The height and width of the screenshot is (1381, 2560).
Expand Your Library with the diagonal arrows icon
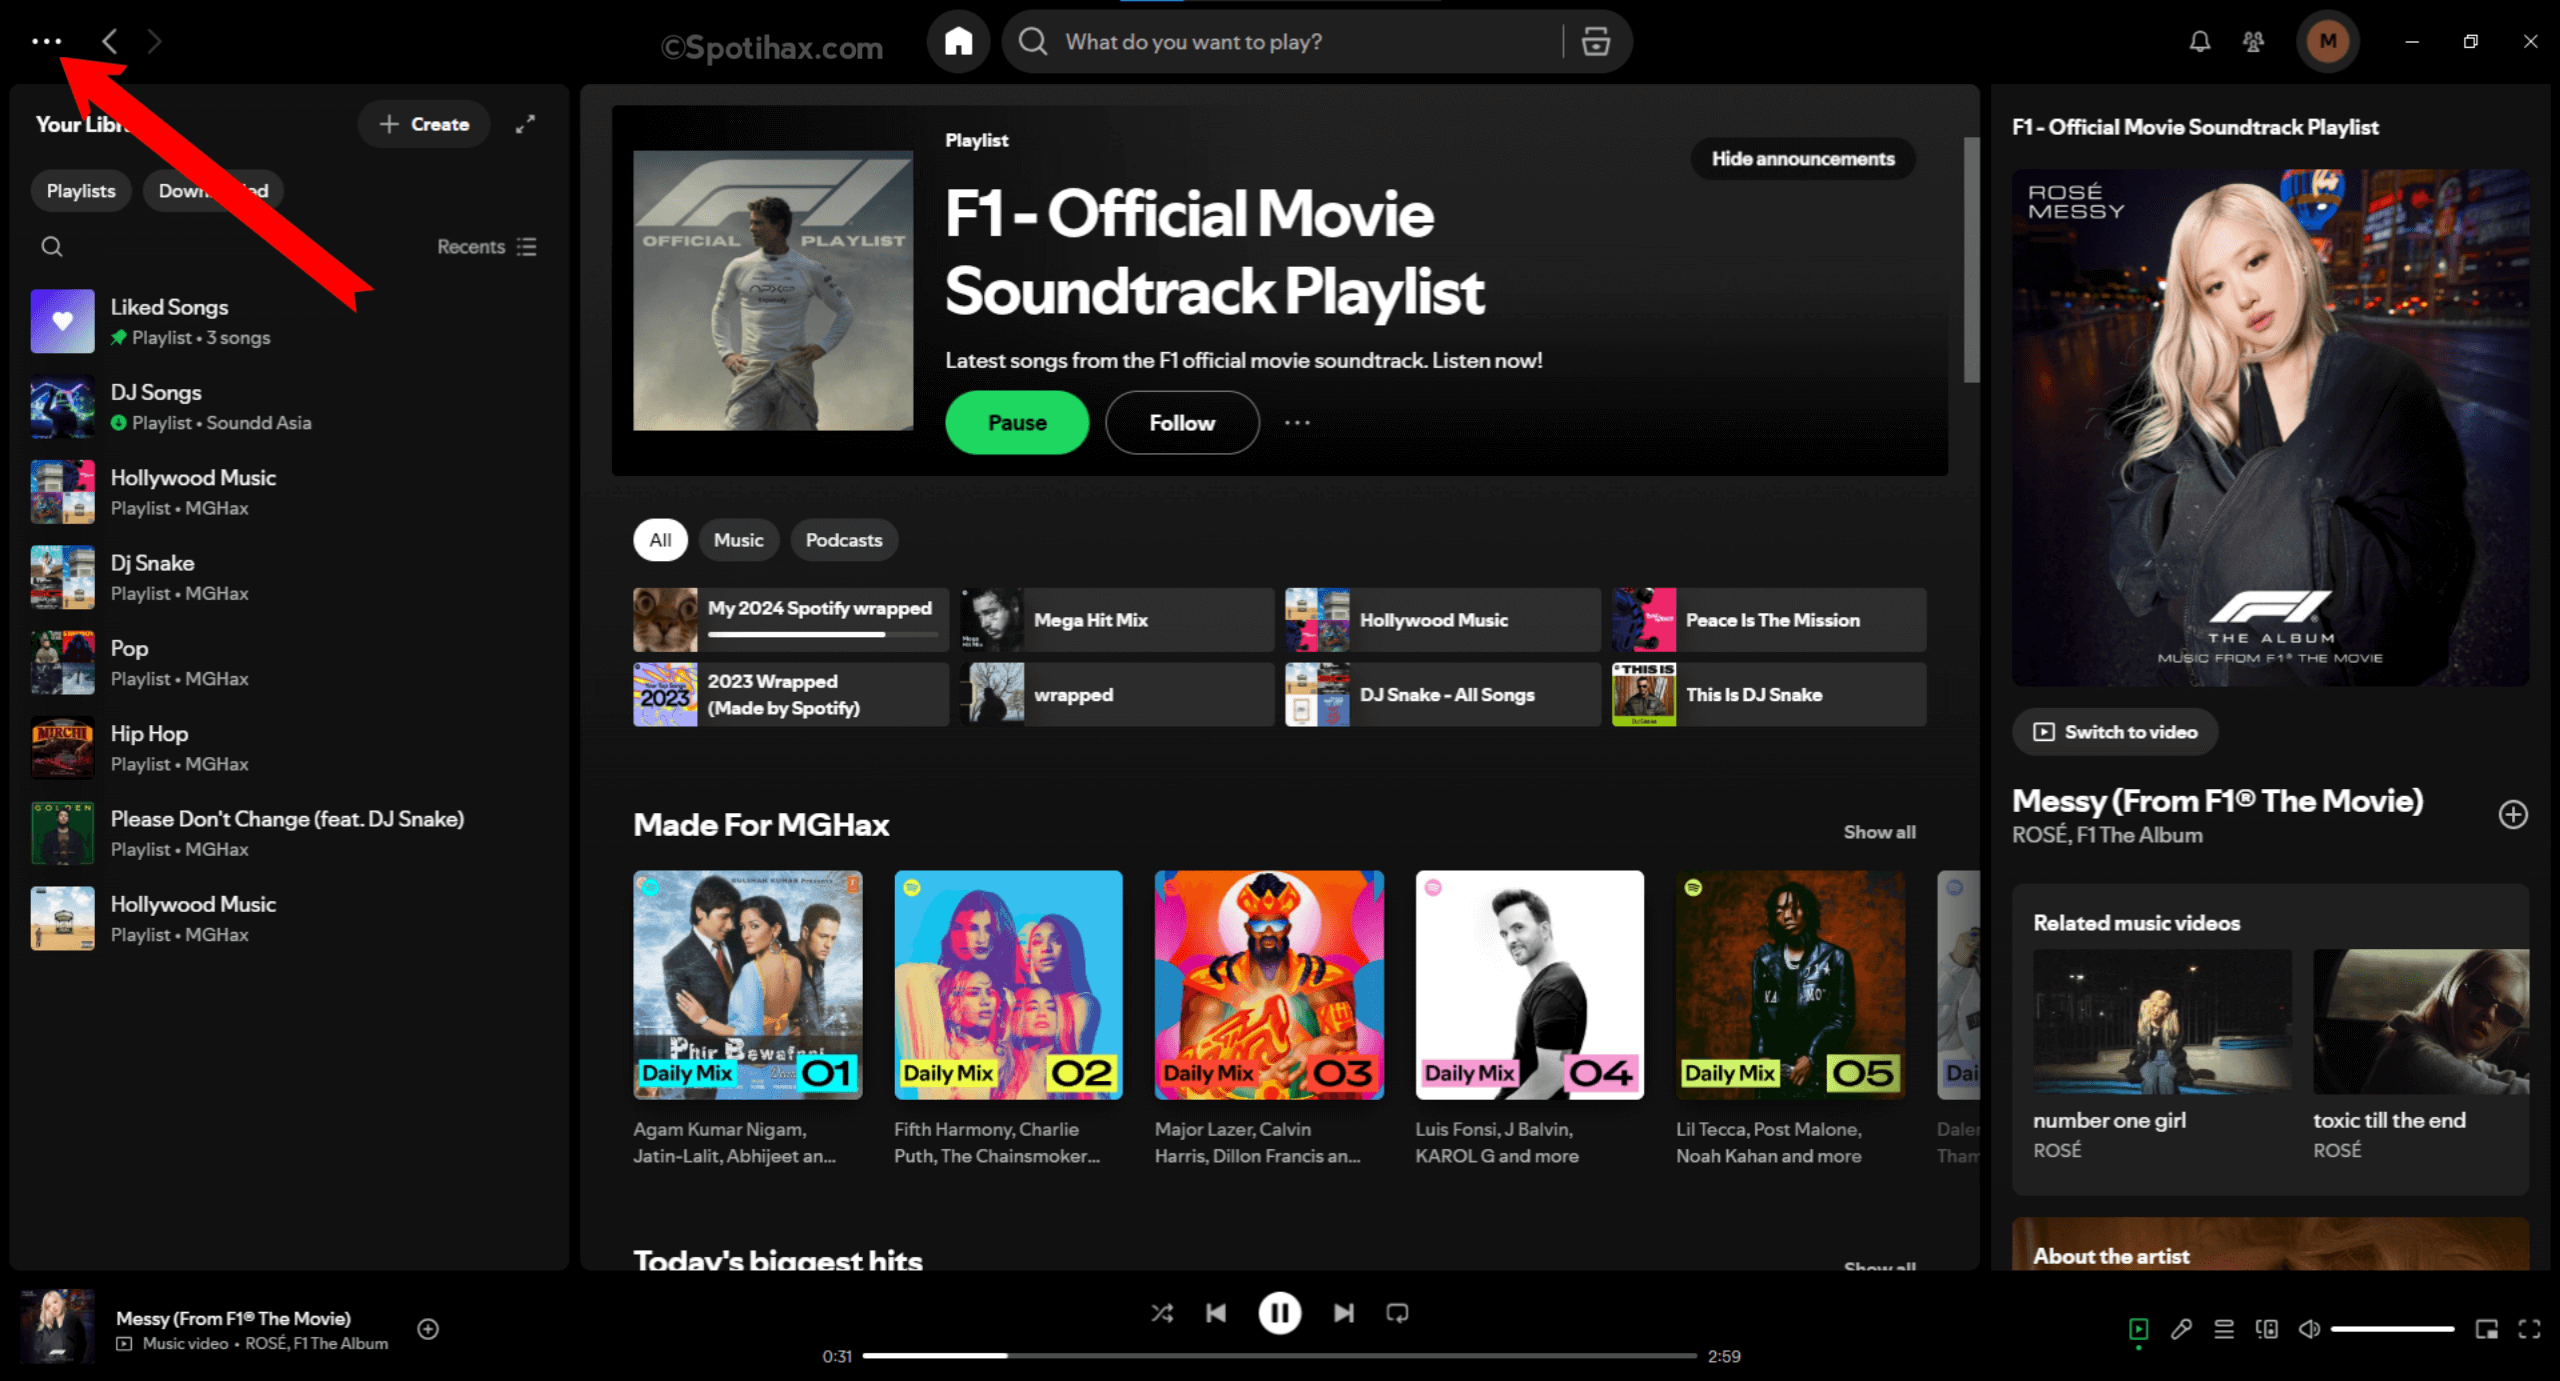click(x=525, y=124)
